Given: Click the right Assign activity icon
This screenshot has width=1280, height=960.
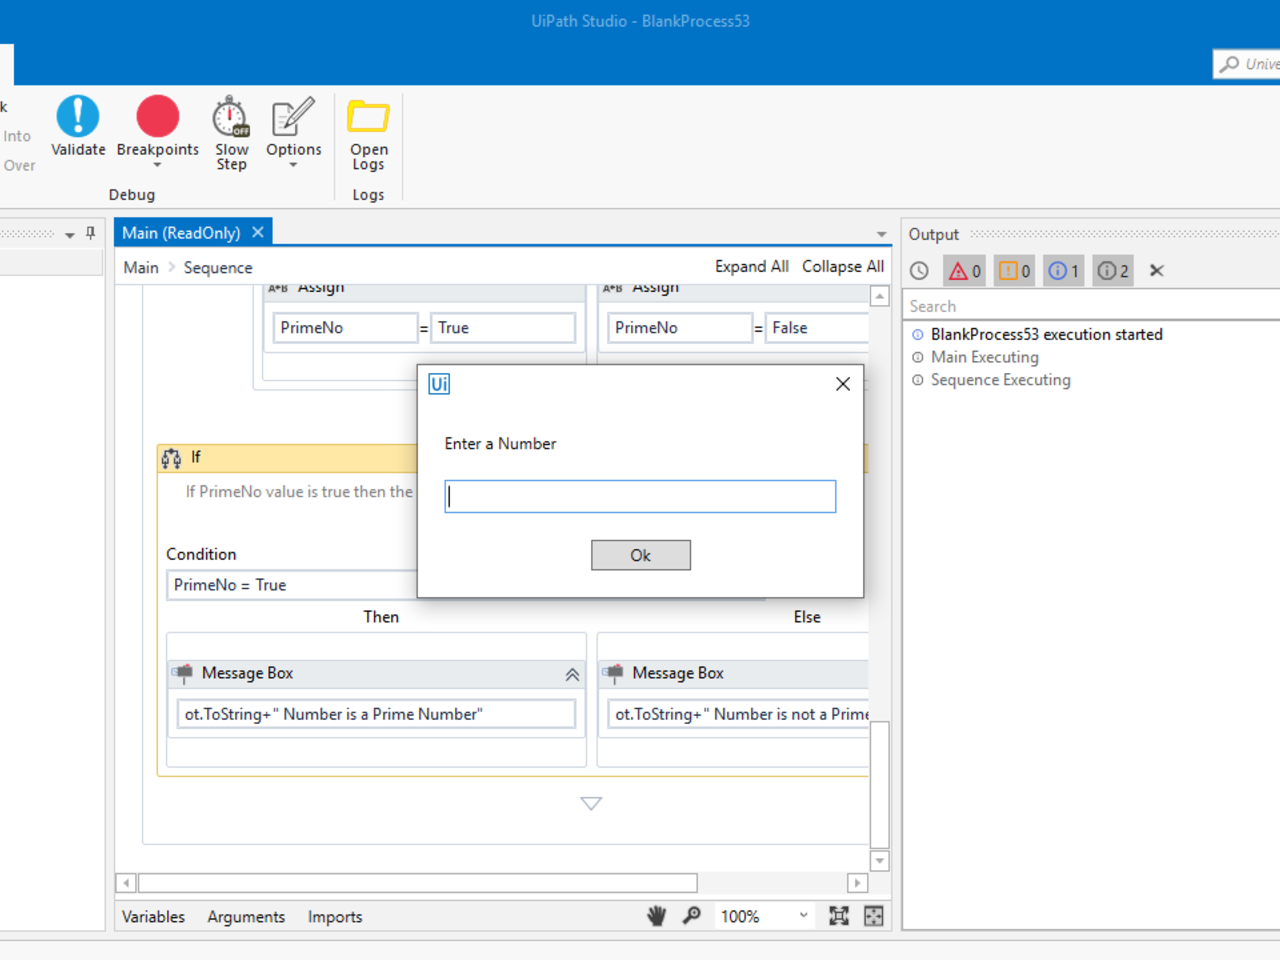Looking at the screenshot, I should [612, 288].
